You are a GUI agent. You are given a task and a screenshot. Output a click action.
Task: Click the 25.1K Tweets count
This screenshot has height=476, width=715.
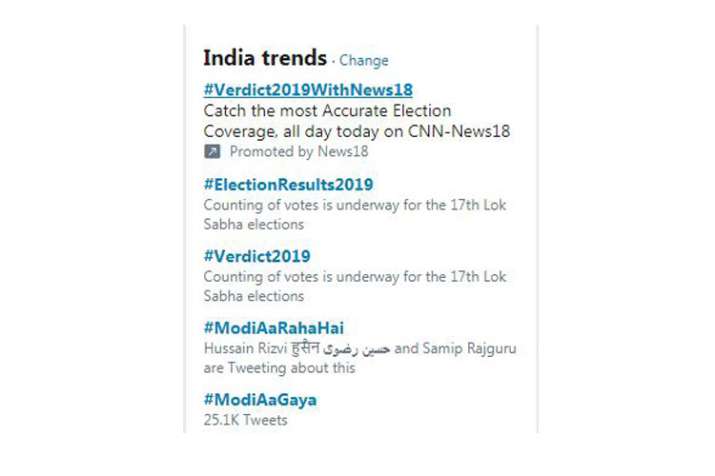[x=245, y=420]
